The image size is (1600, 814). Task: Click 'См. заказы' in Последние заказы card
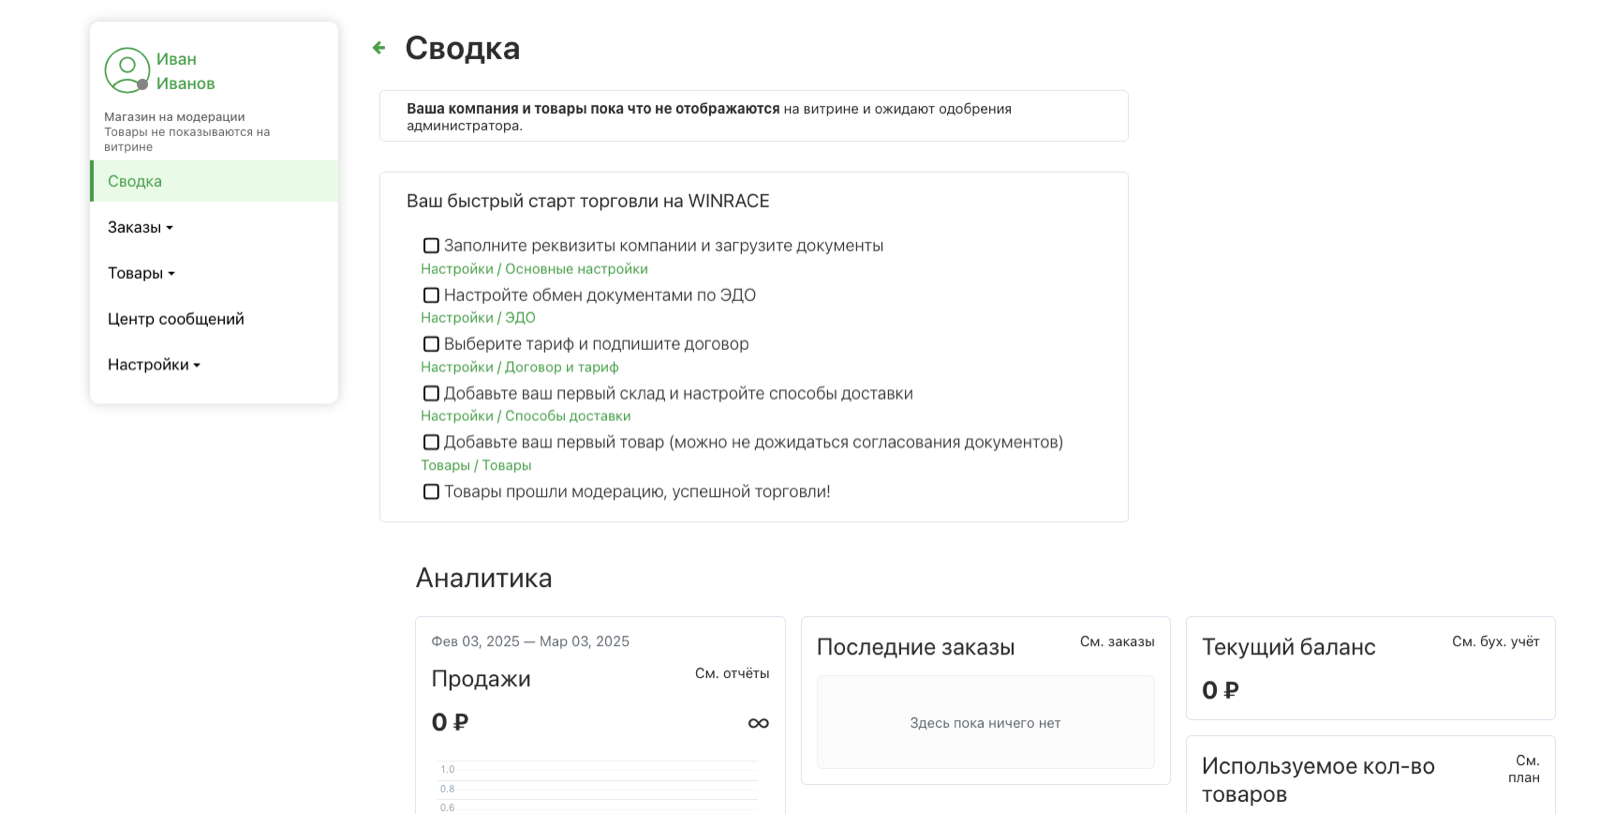[1117, 641]
